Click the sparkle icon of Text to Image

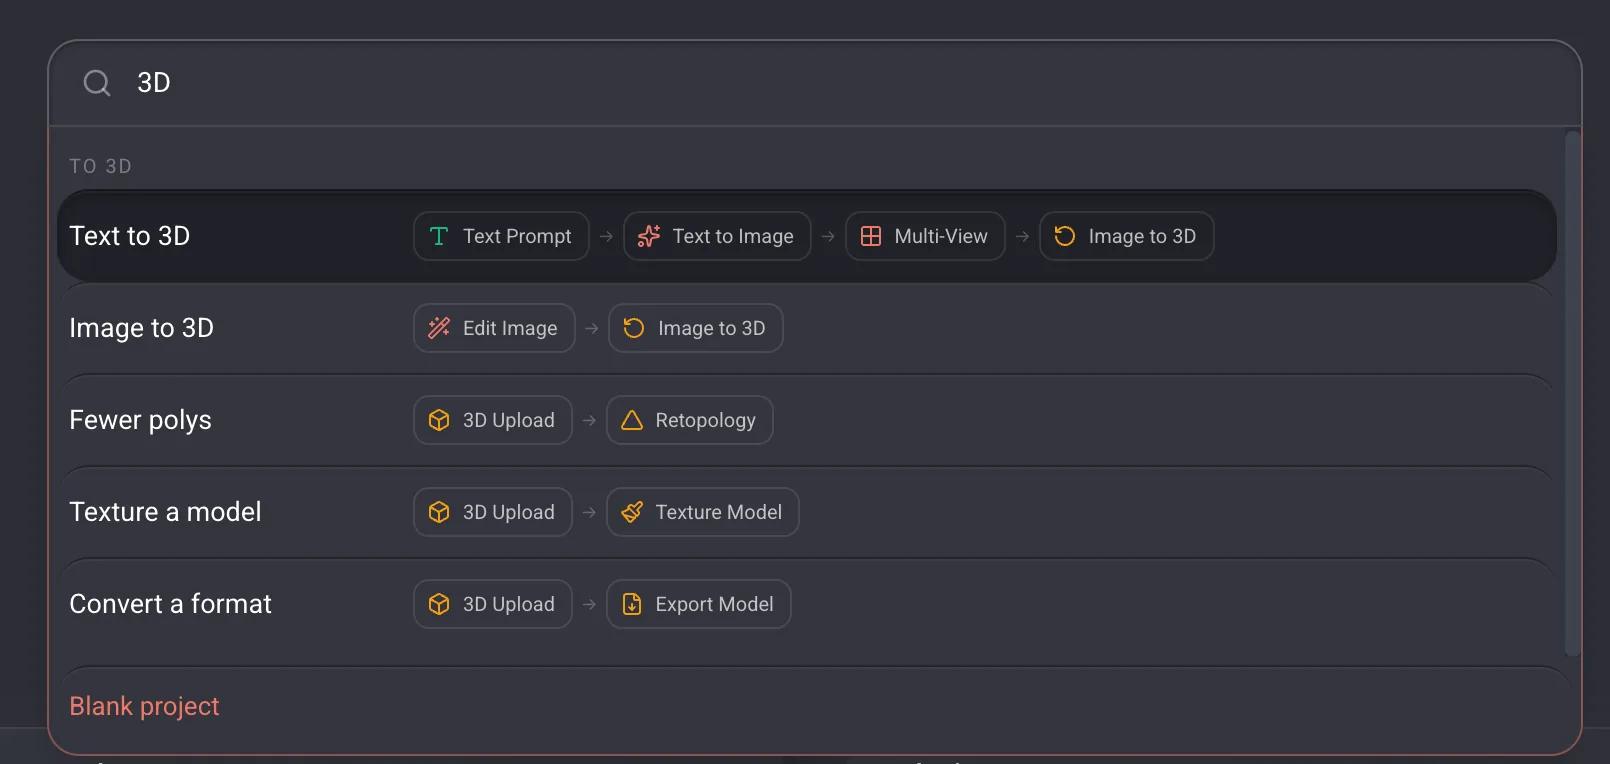pos(649,236)
